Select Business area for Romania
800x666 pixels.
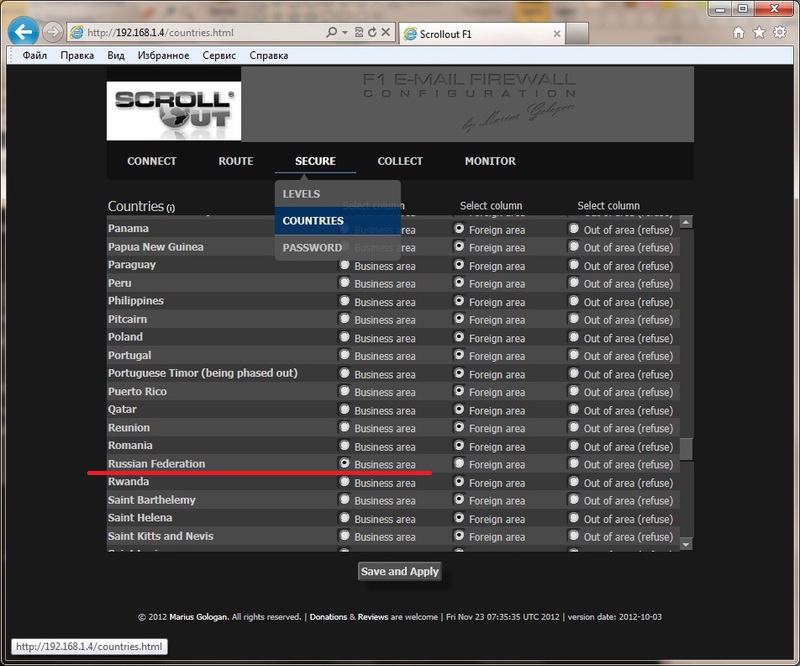click(344, 446)
